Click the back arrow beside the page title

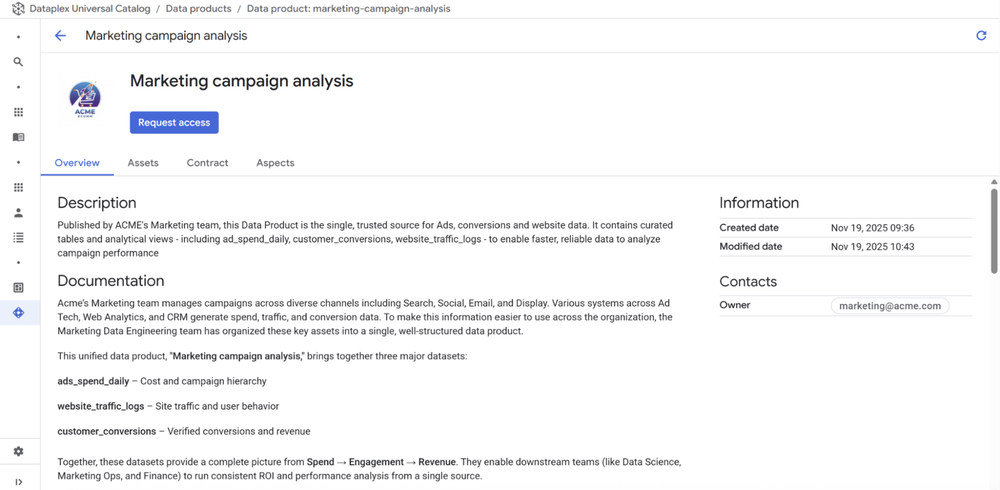pos(60,36)
